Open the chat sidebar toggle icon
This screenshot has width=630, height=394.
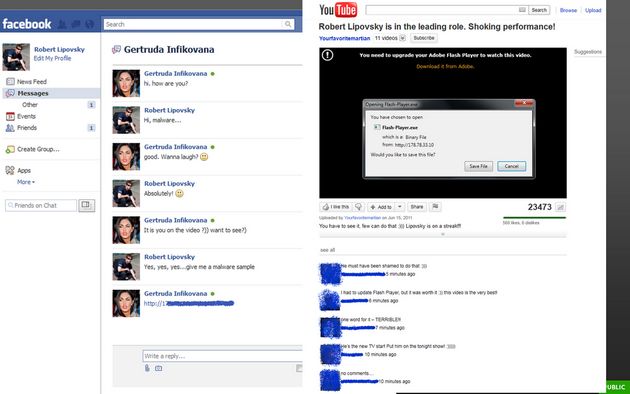[86, 205]
